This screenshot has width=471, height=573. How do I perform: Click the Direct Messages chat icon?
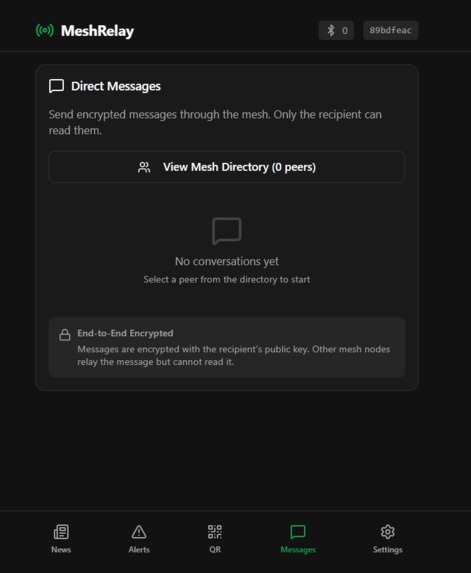(56, 86)
